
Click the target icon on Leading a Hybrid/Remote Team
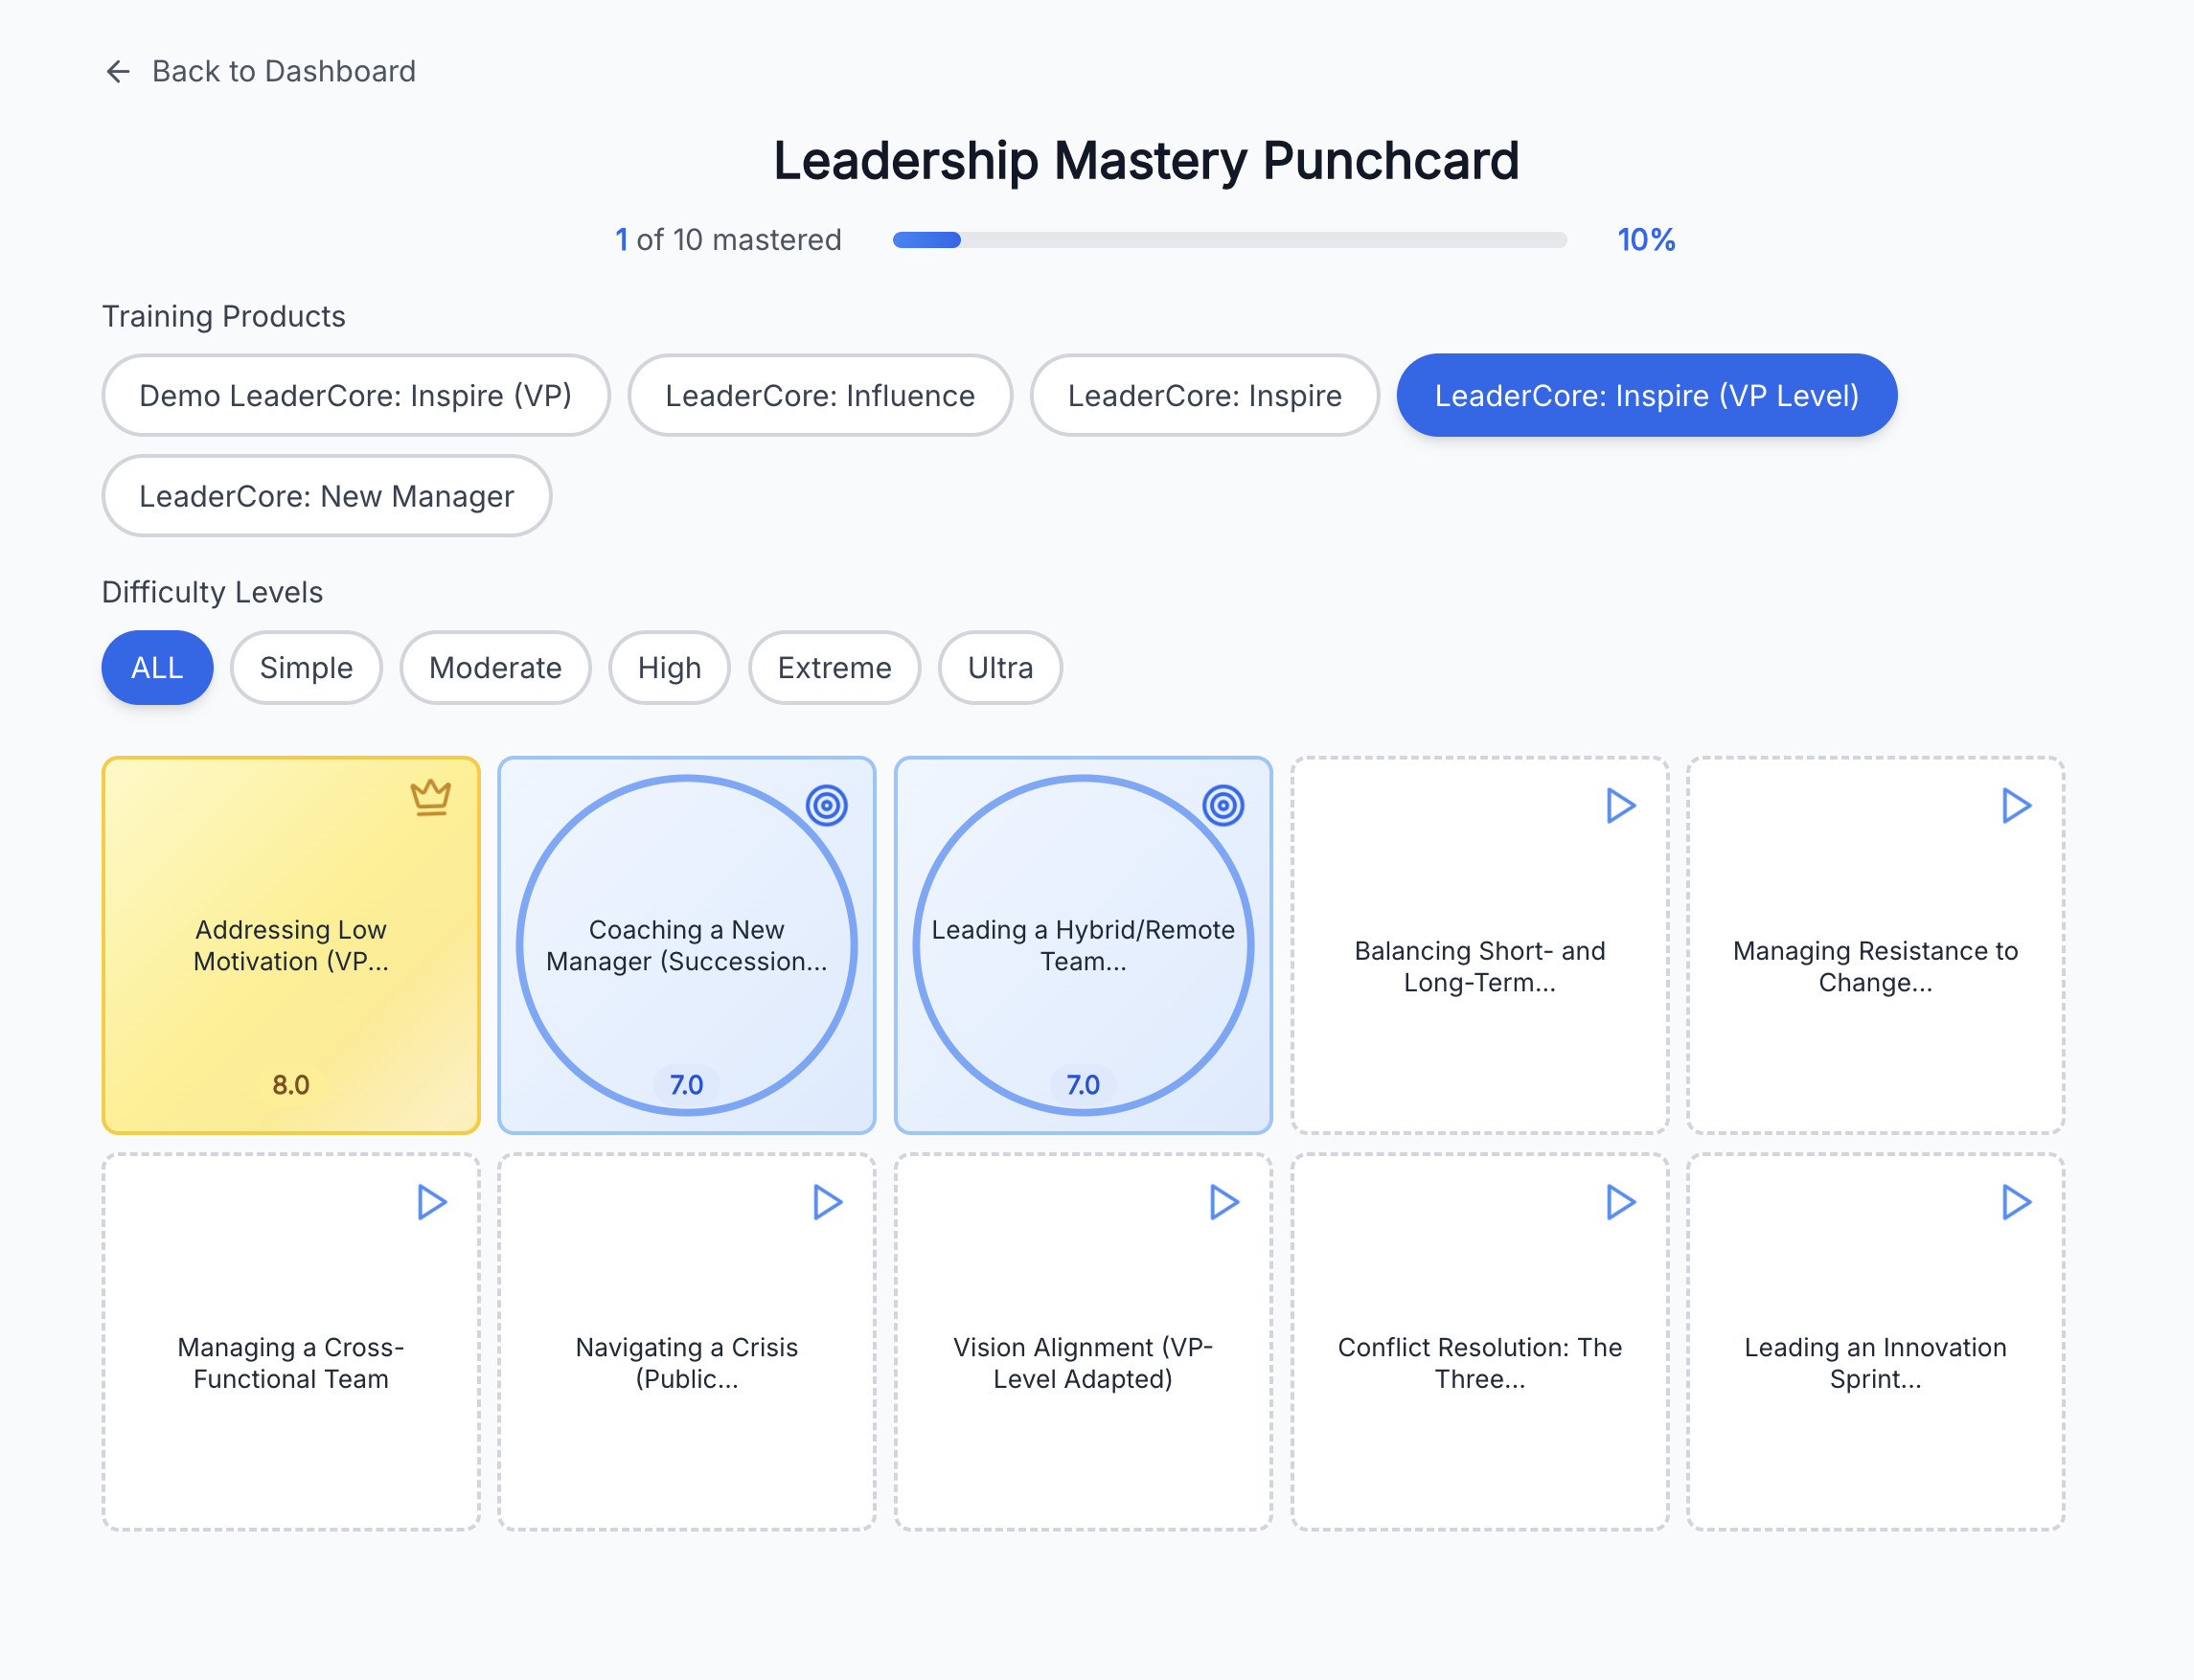tap(1222, 806)
